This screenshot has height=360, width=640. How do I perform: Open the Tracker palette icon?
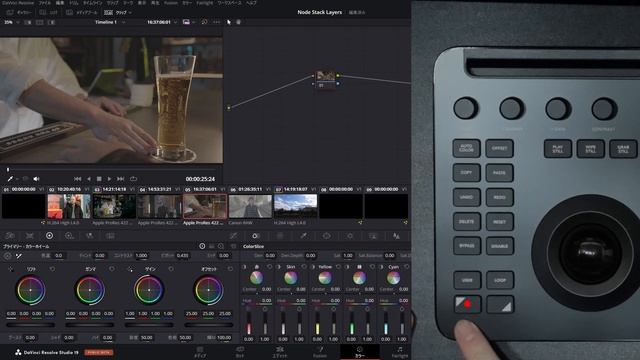tap(350, 236)
